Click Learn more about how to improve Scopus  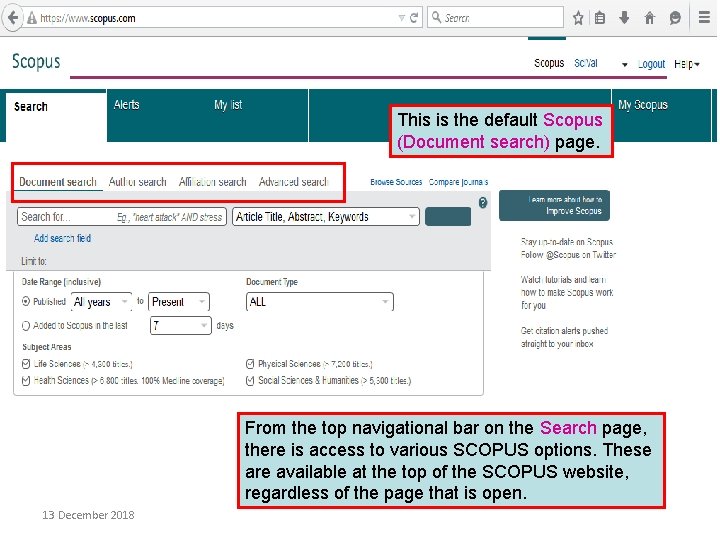pyautogui.click(x=554, y=205)
